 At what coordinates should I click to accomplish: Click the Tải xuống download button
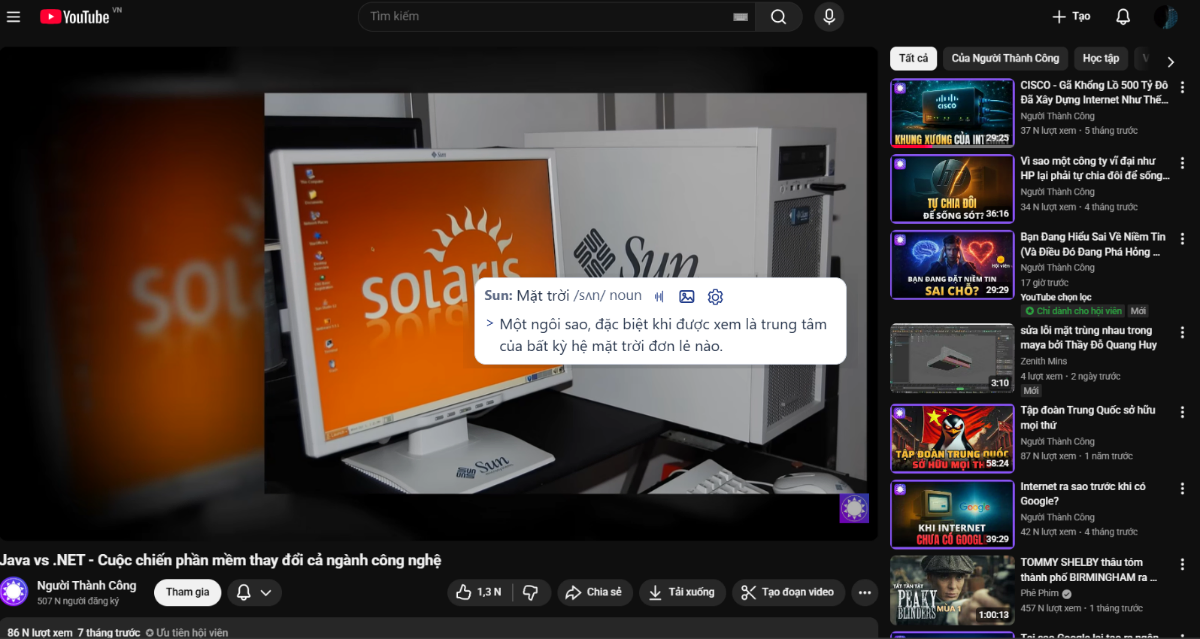pos(682,592)
